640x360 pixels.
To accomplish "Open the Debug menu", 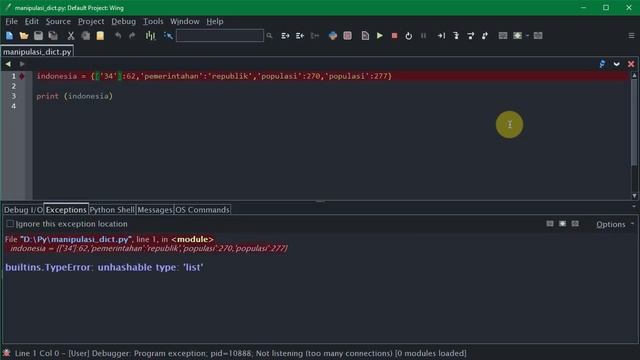I will [123, 21].
